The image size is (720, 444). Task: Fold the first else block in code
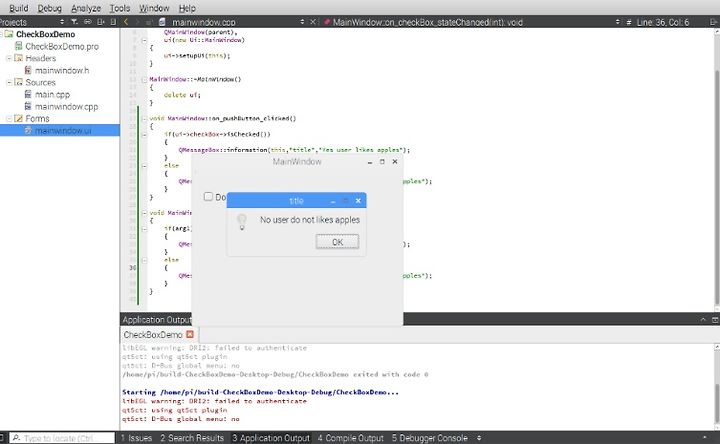[x=144, y=166]
